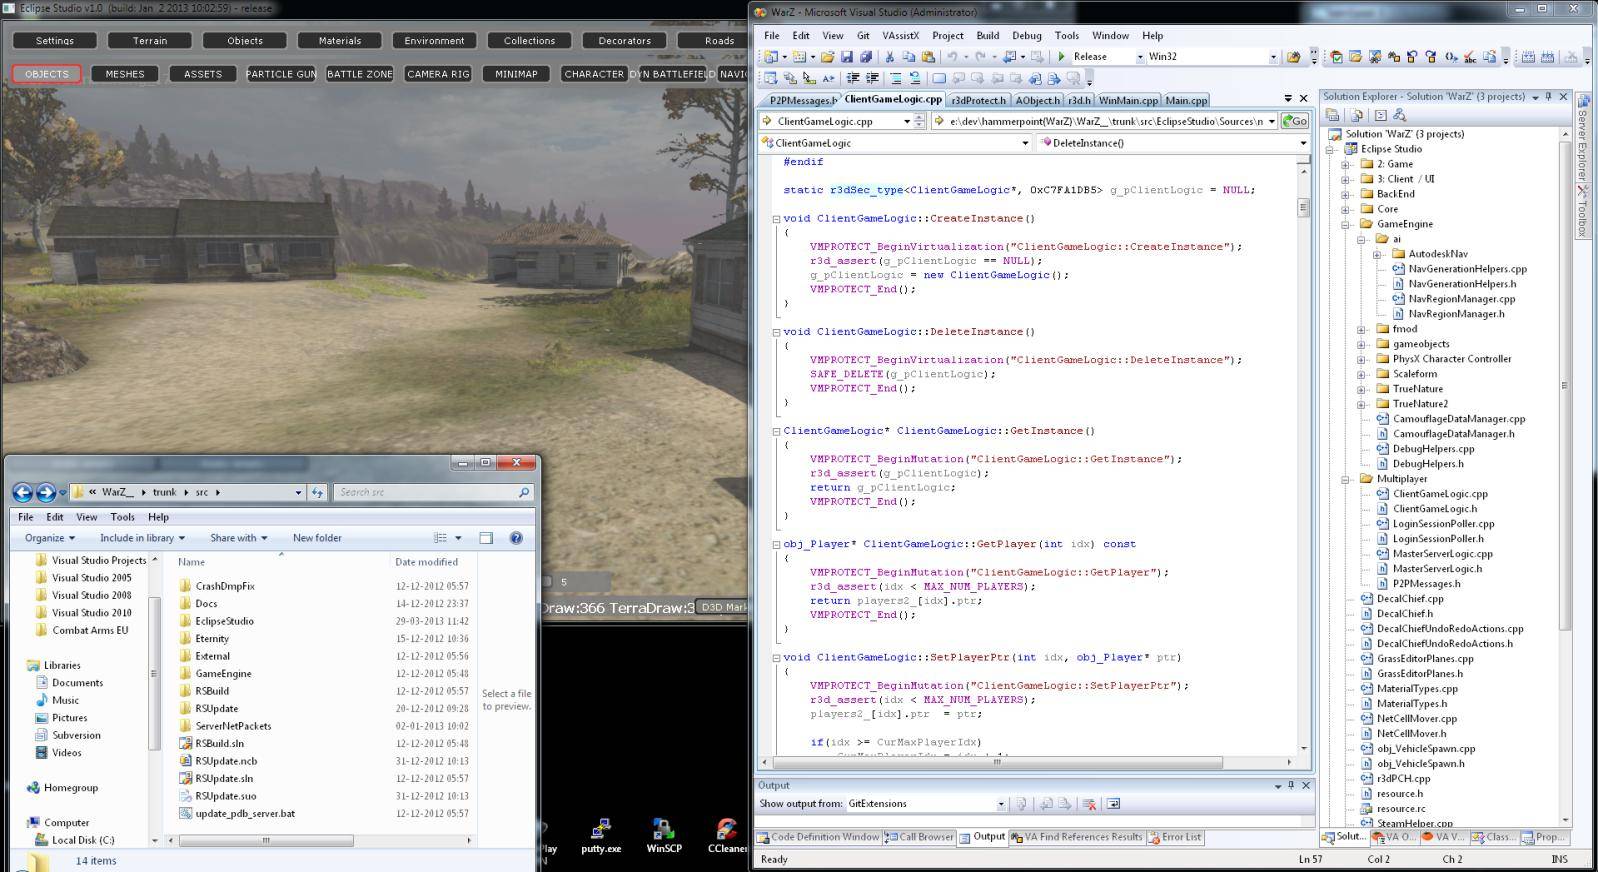This screenshot has width=1598, height=872.
Task: Click Save icon in Visual Studio toolbar
Action: [x=847, y=57]
